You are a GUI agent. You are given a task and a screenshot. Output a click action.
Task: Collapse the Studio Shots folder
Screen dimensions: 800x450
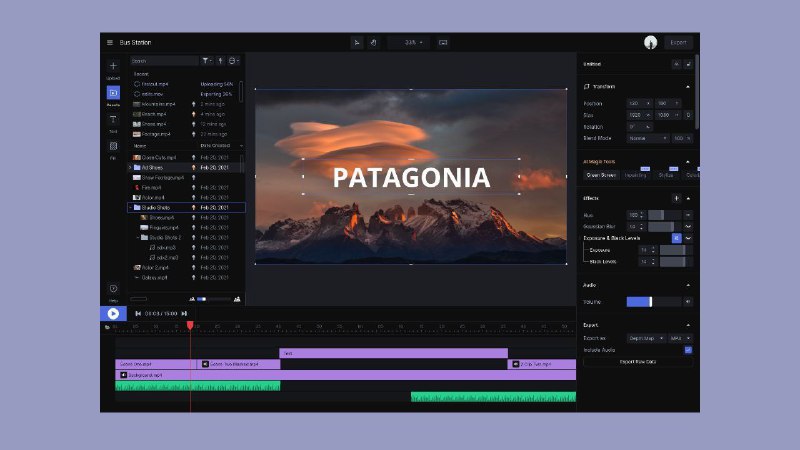click(130, 208)
